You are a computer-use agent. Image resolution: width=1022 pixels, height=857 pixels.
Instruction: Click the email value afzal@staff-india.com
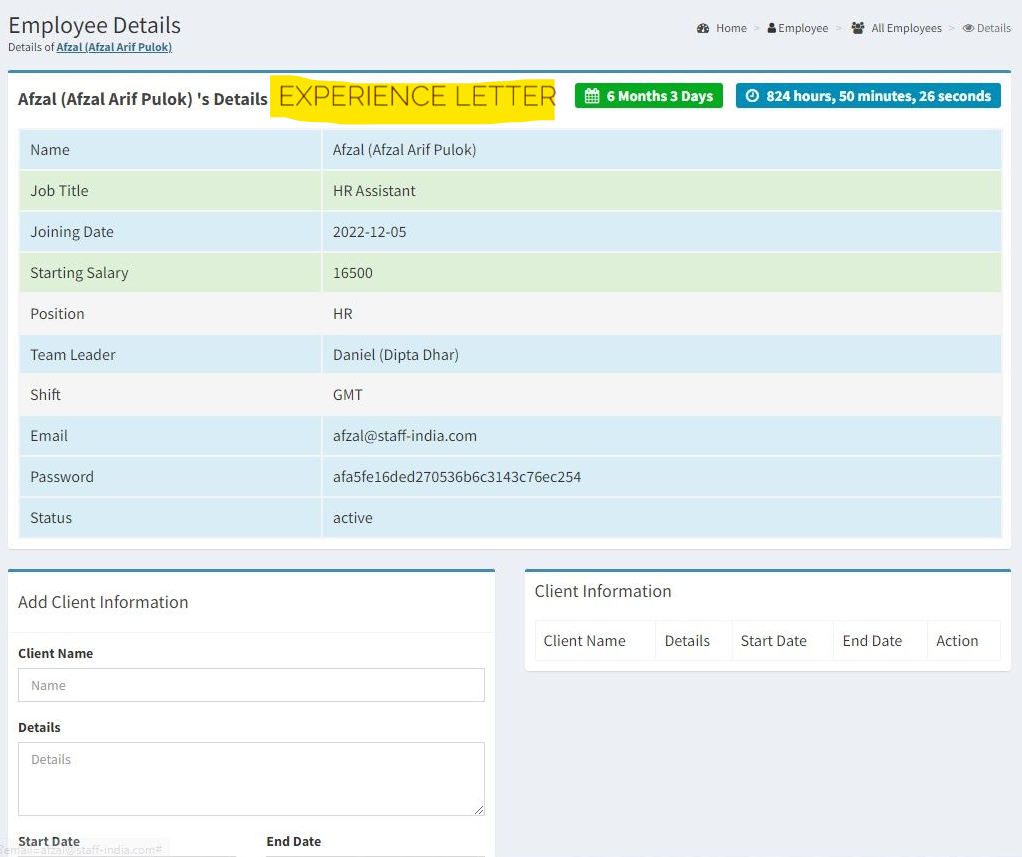tap(405, 436)
